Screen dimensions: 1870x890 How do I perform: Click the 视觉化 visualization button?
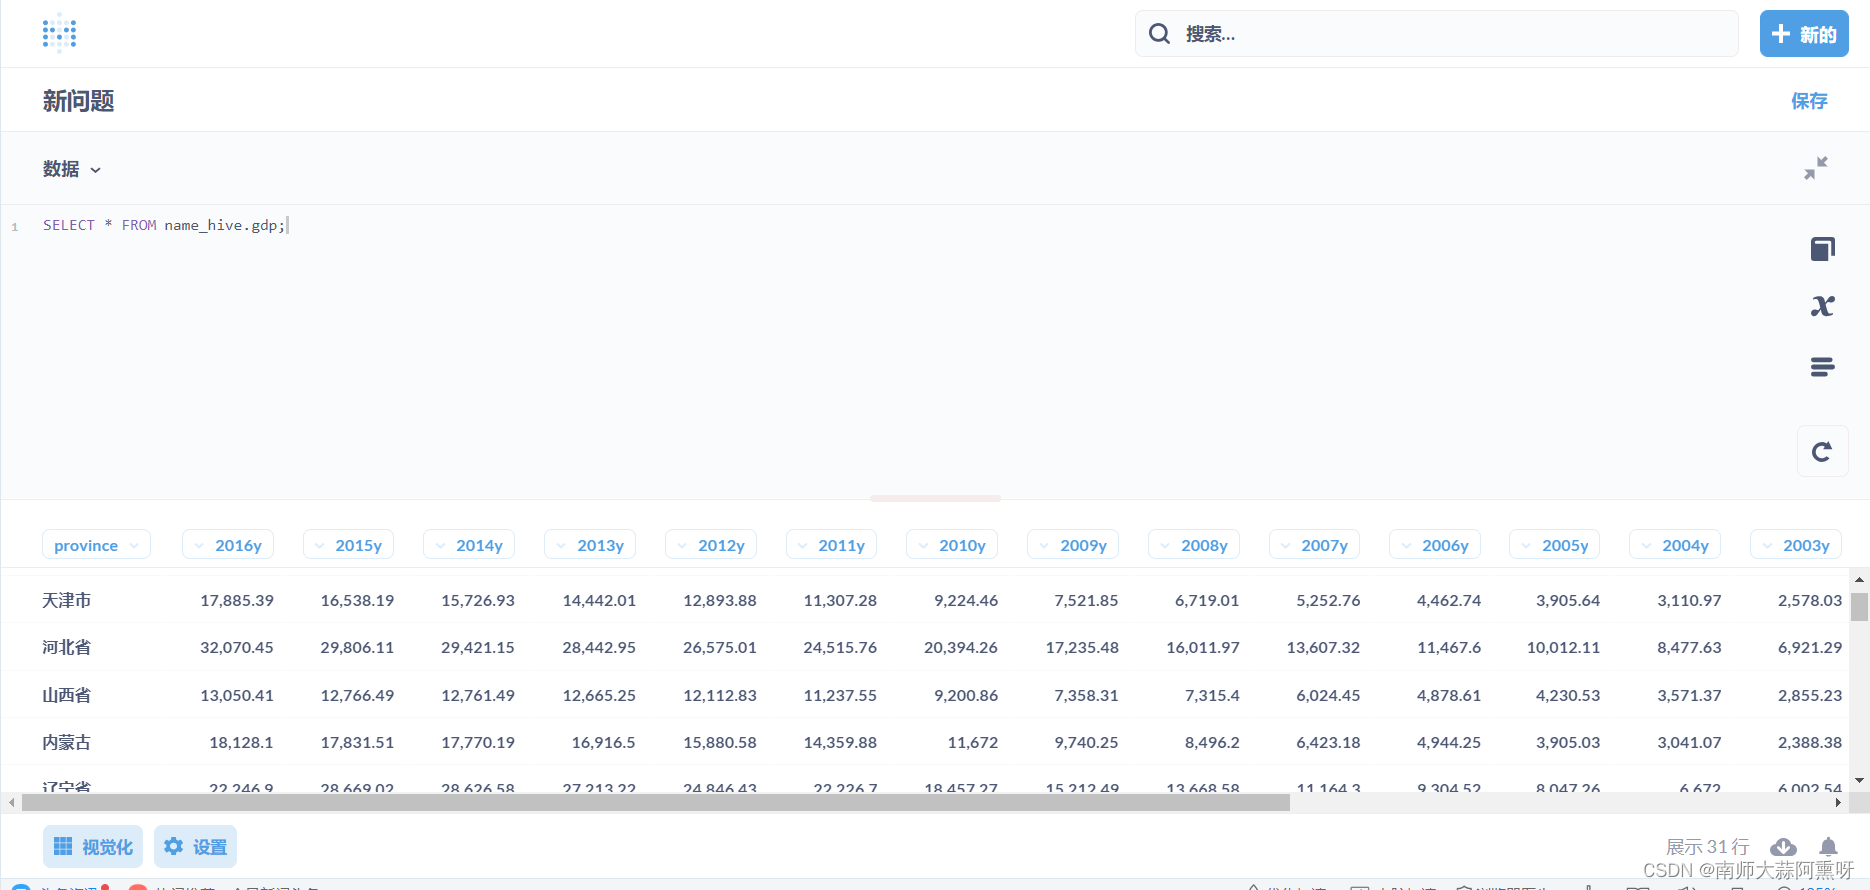coord(93,846)
